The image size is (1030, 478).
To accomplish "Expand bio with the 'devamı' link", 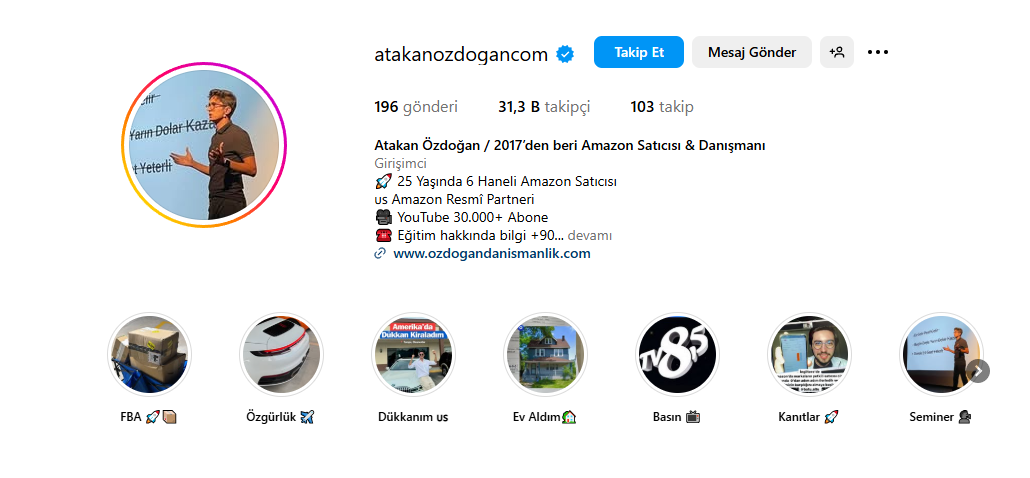I will click(590, 235).
